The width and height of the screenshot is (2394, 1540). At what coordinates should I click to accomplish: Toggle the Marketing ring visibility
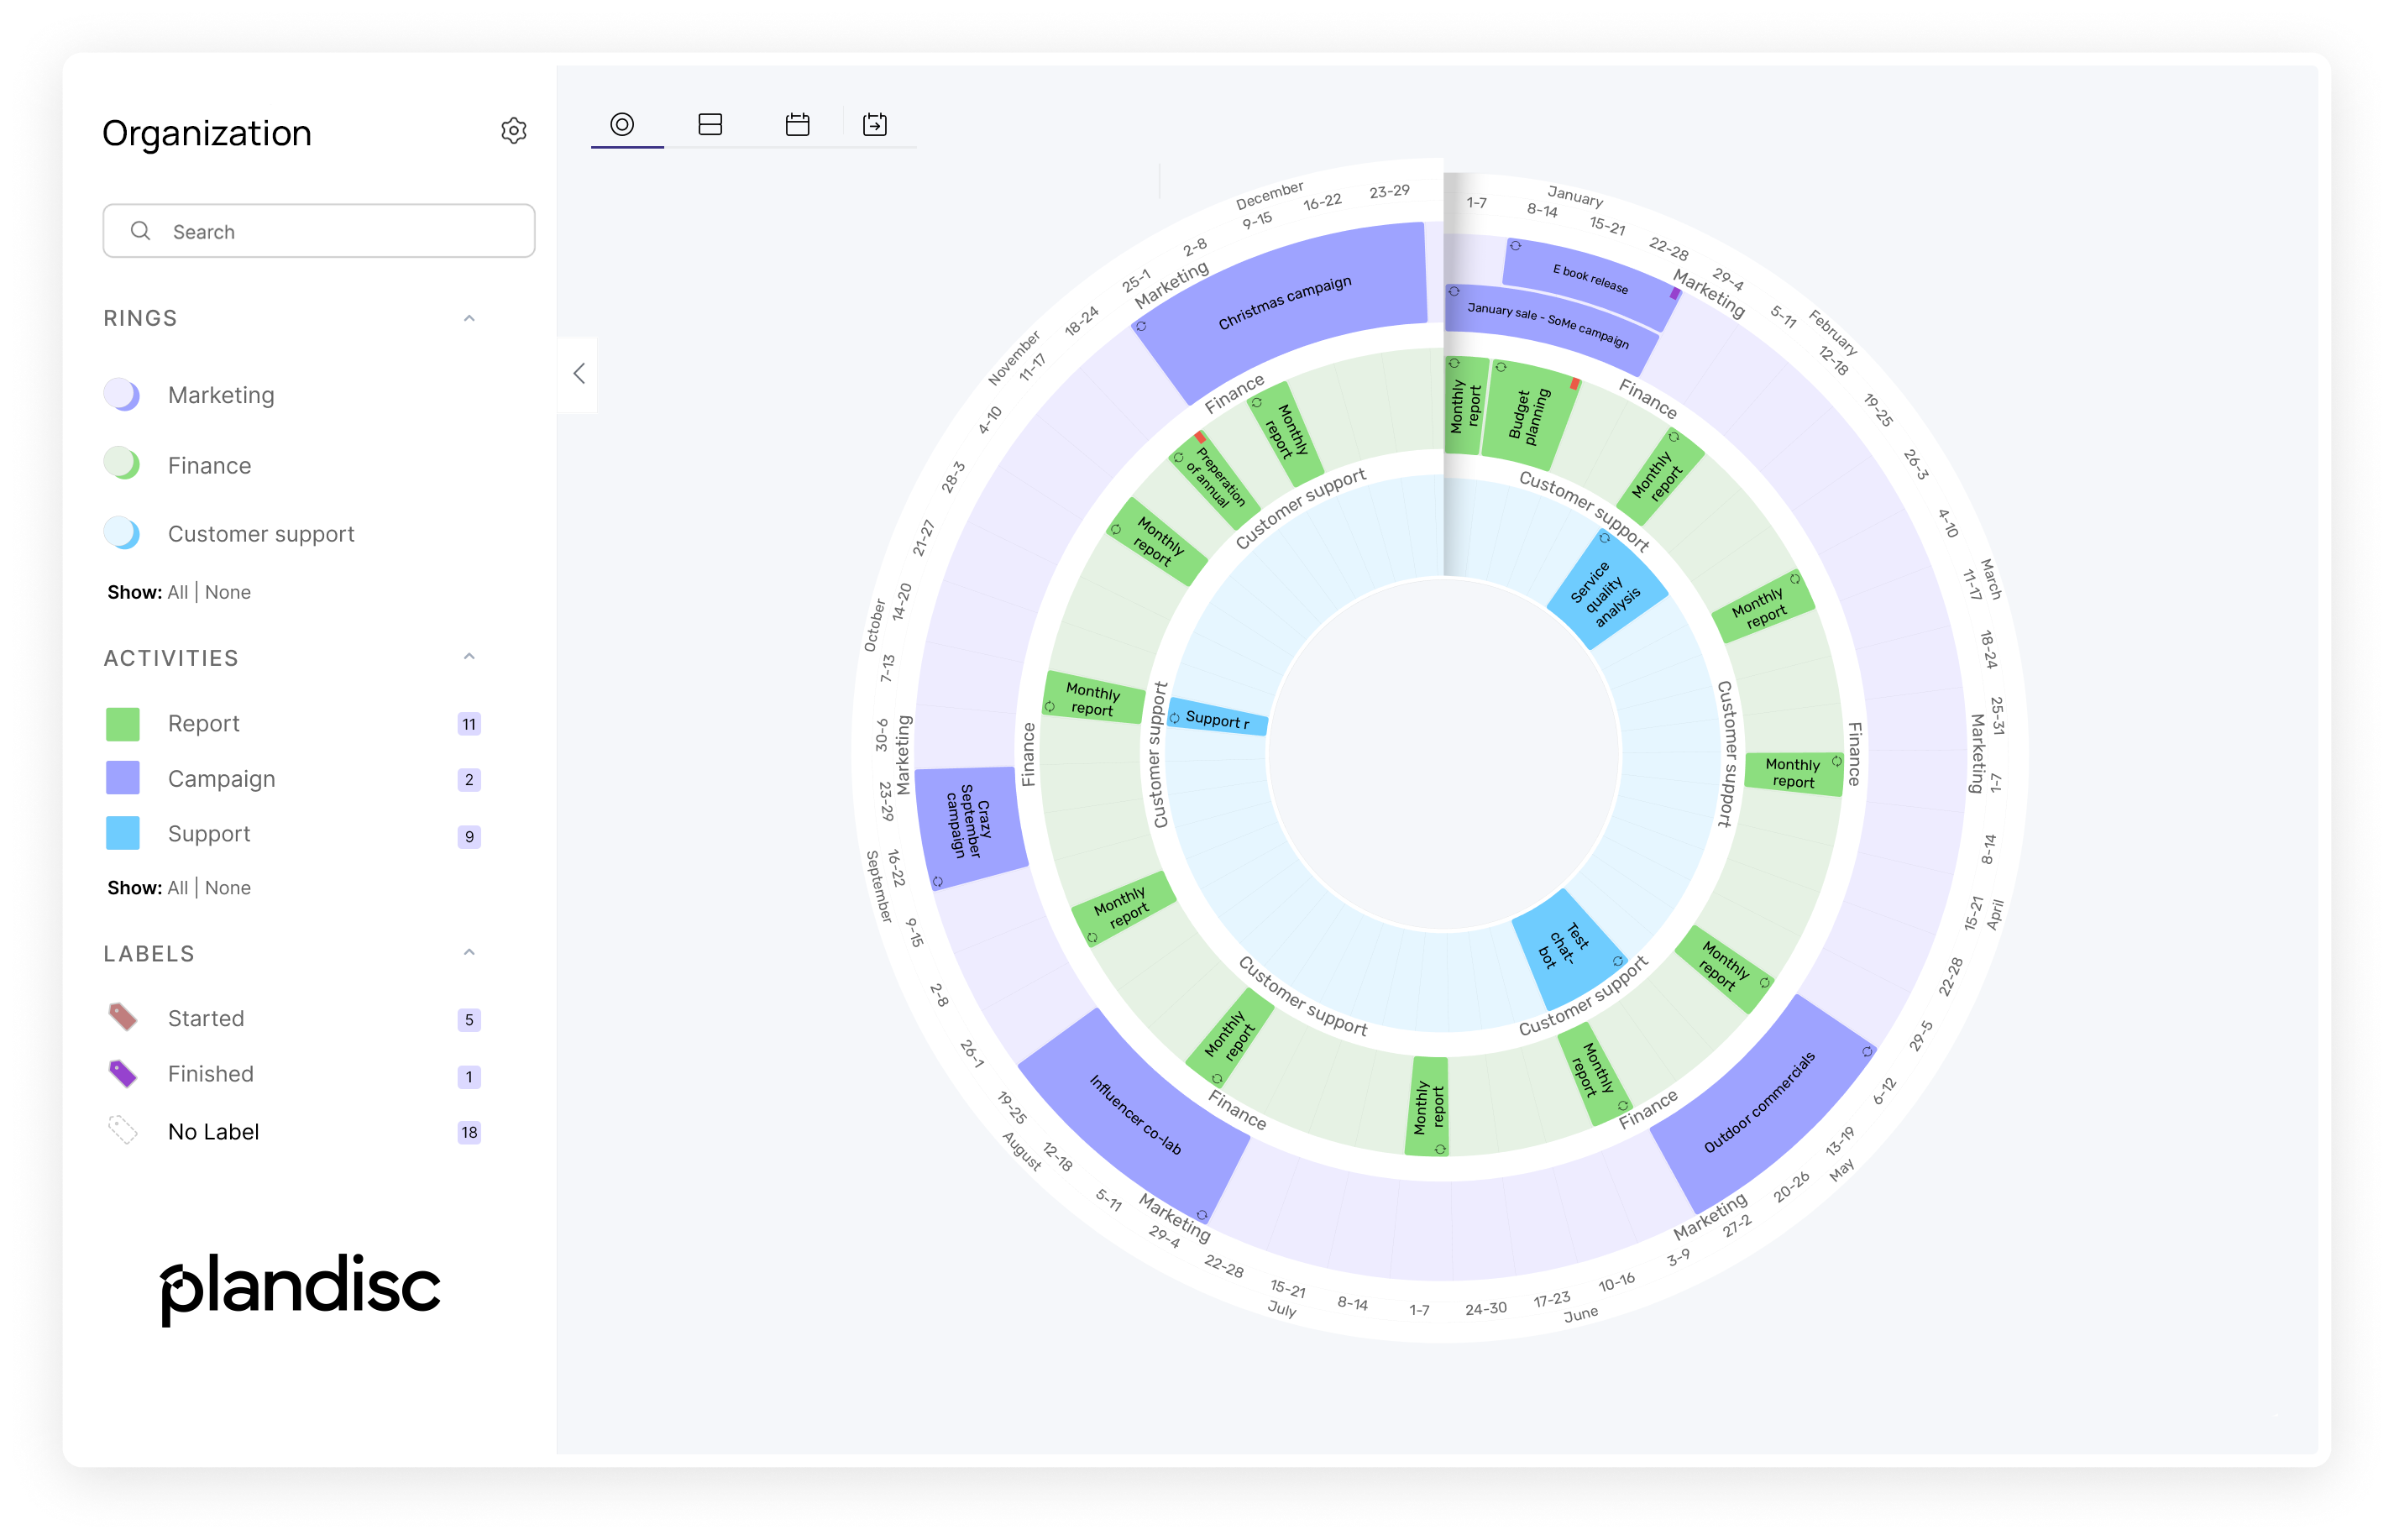(x=121, y=393)
